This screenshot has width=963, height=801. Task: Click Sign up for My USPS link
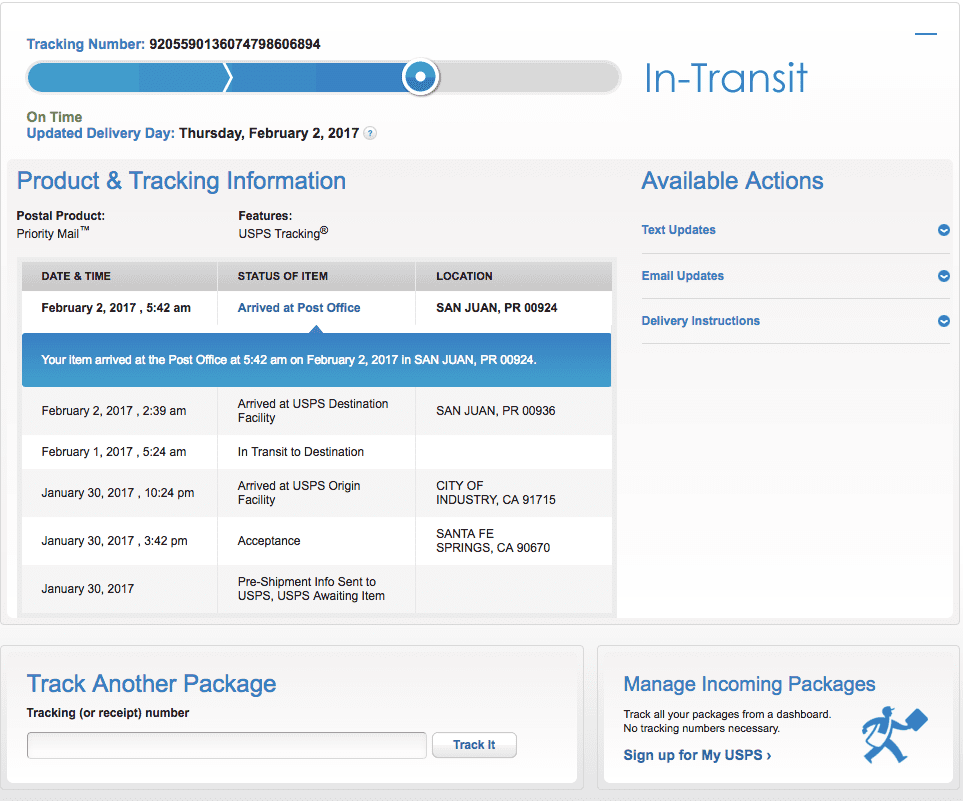(697, 755)
